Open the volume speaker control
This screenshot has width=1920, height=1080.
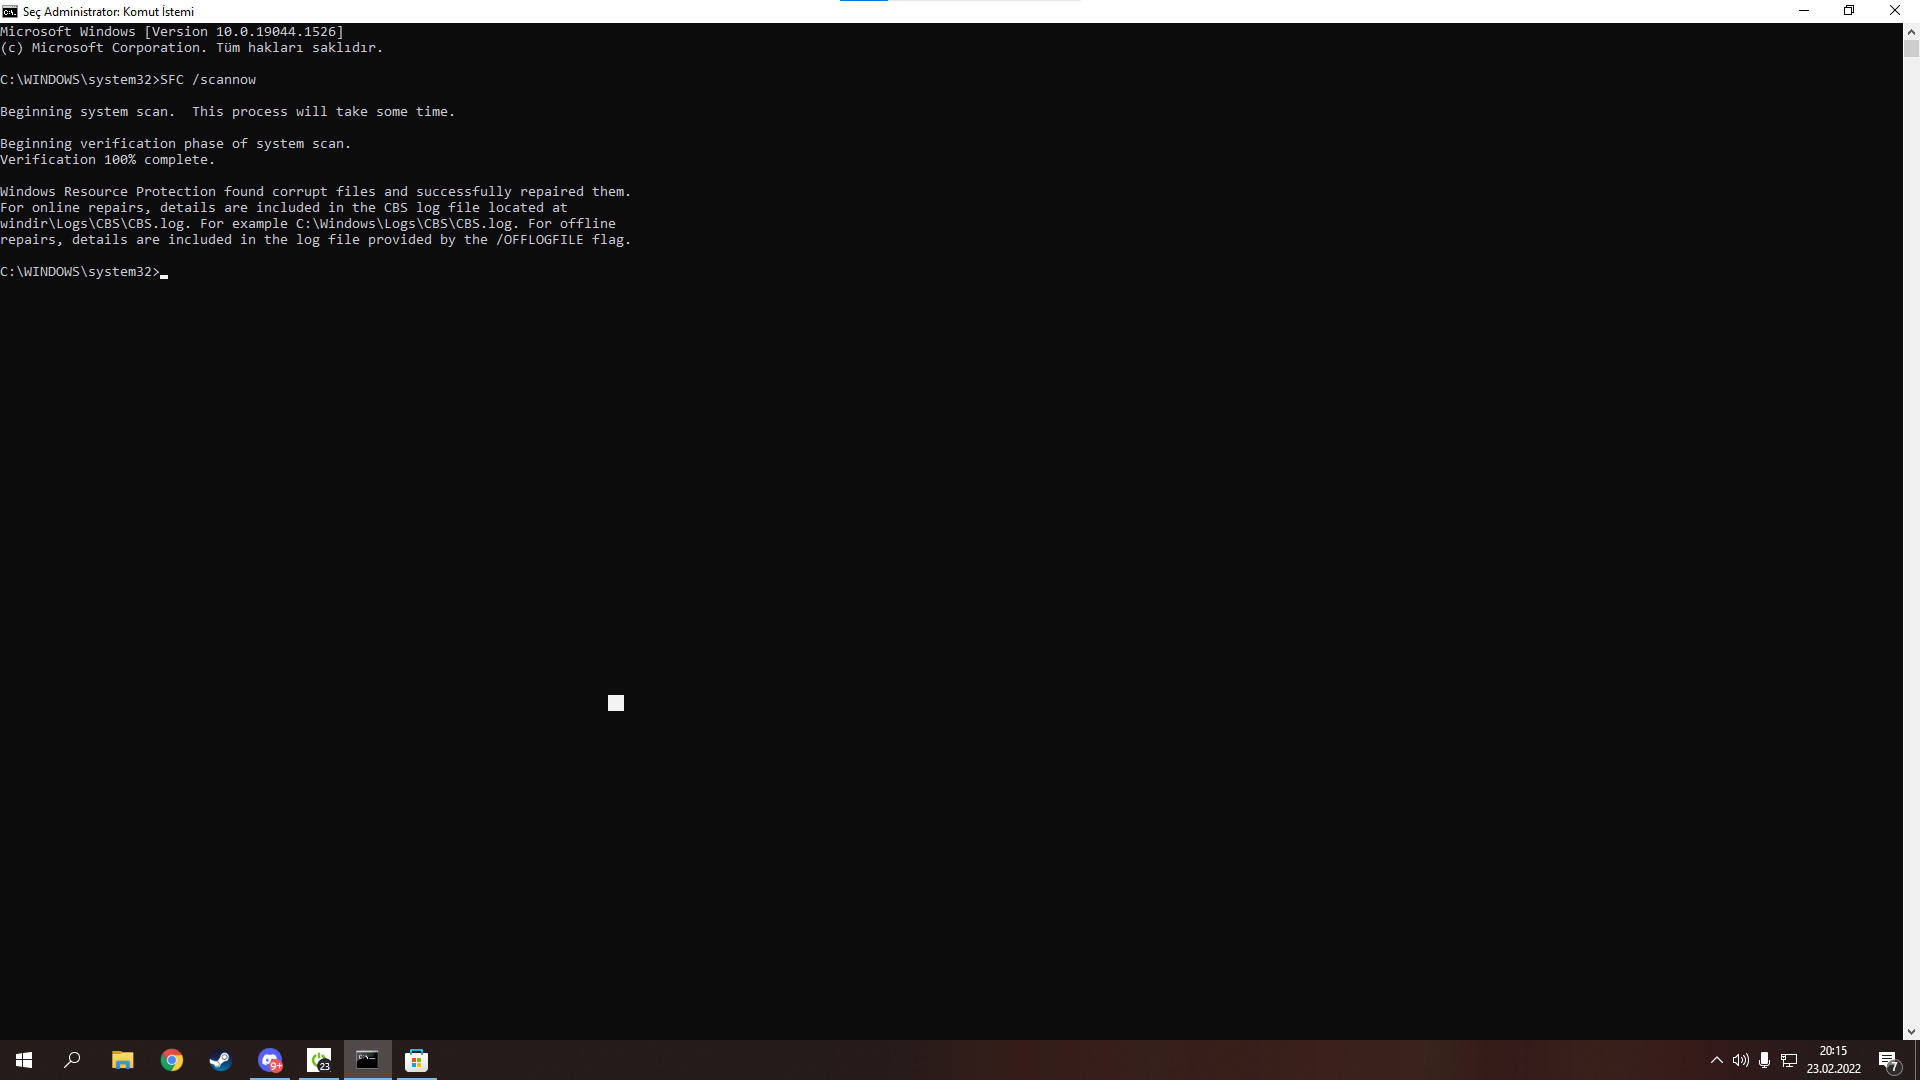pos(1741,1060)
